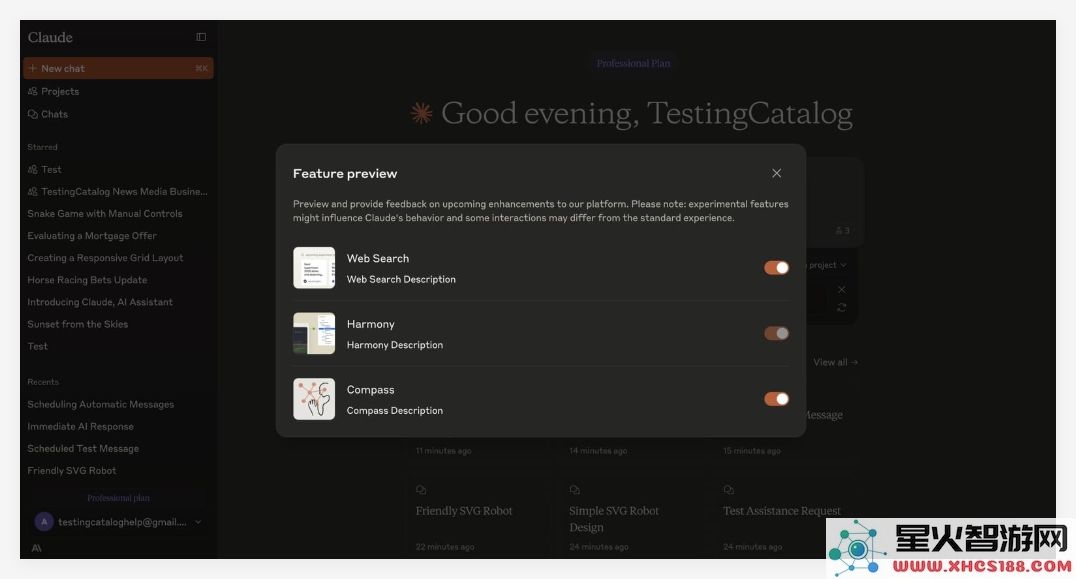Close the Feature preview dialog
This screenshot has width=1076, height=579.
click(x=776, y=173)
